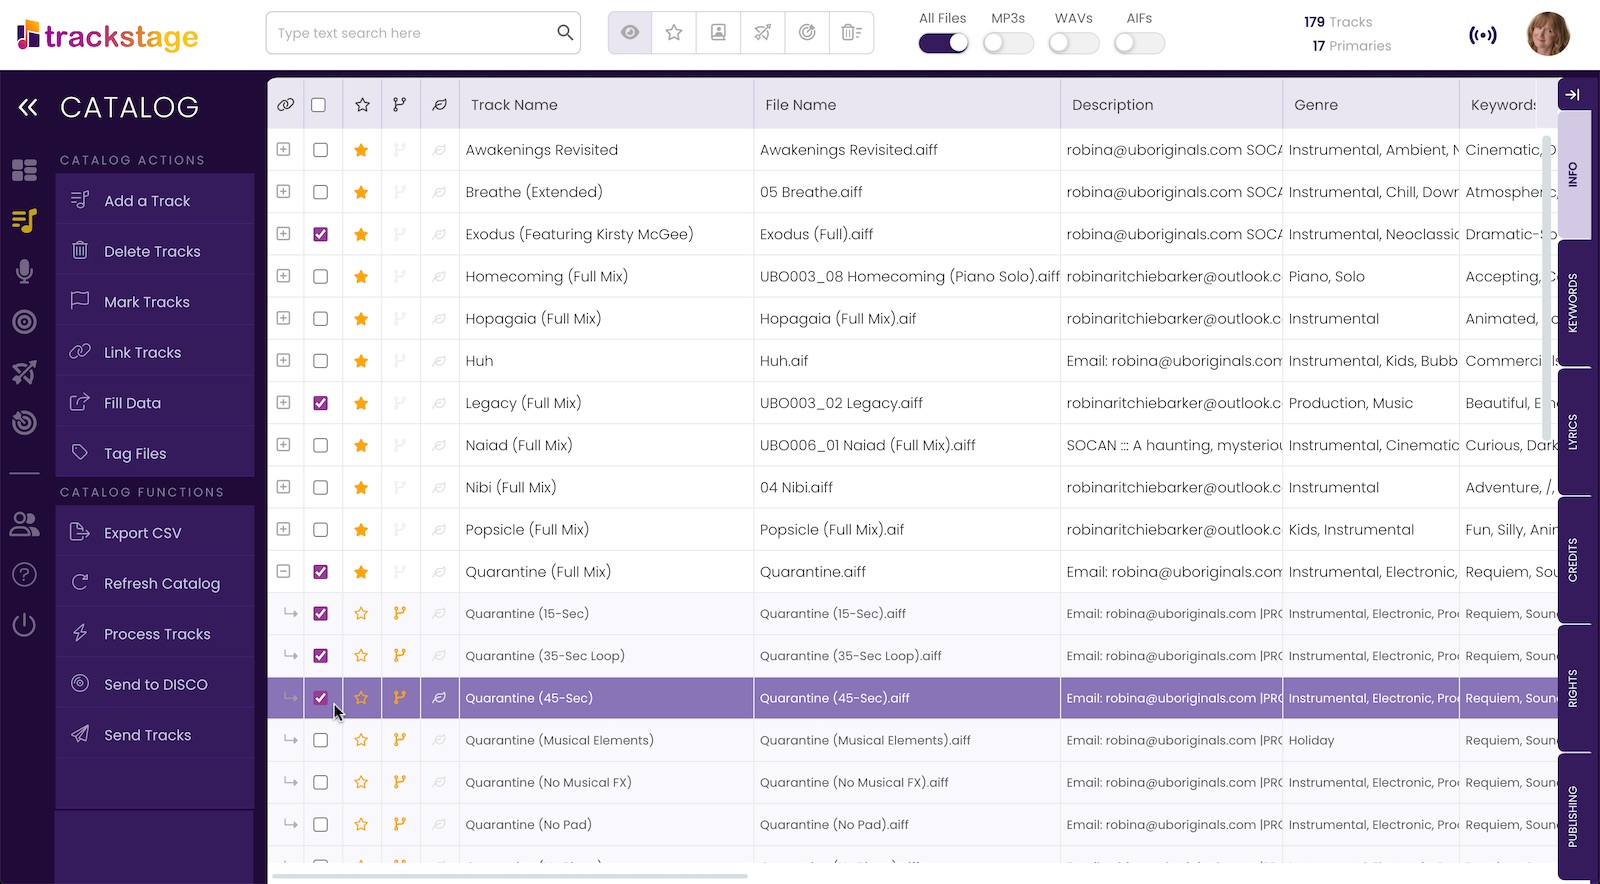Collapse the Quarantine (Full Mix) track group

click(x=284, y=571)
